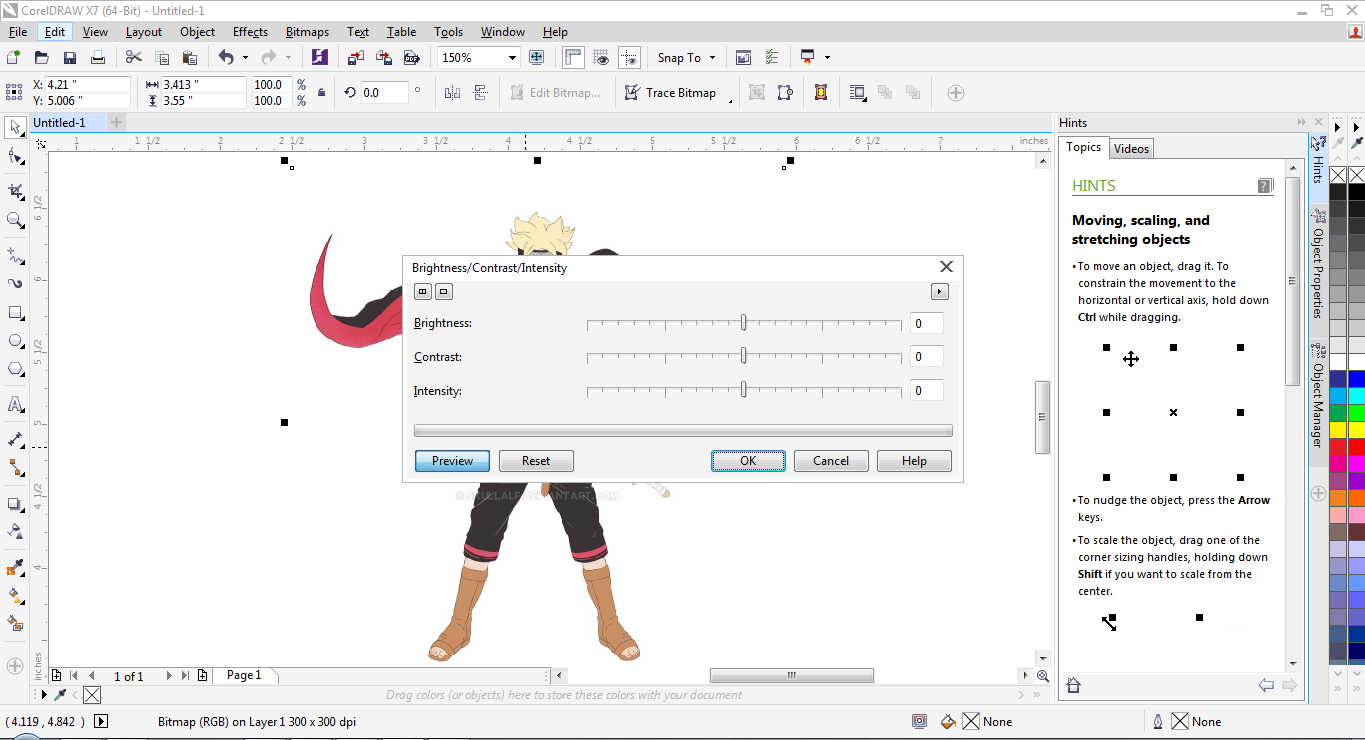This screenshot has height=740, width=1365.
Task: Toggle the lock ratio padlock
Action: [x=321, y=93]
